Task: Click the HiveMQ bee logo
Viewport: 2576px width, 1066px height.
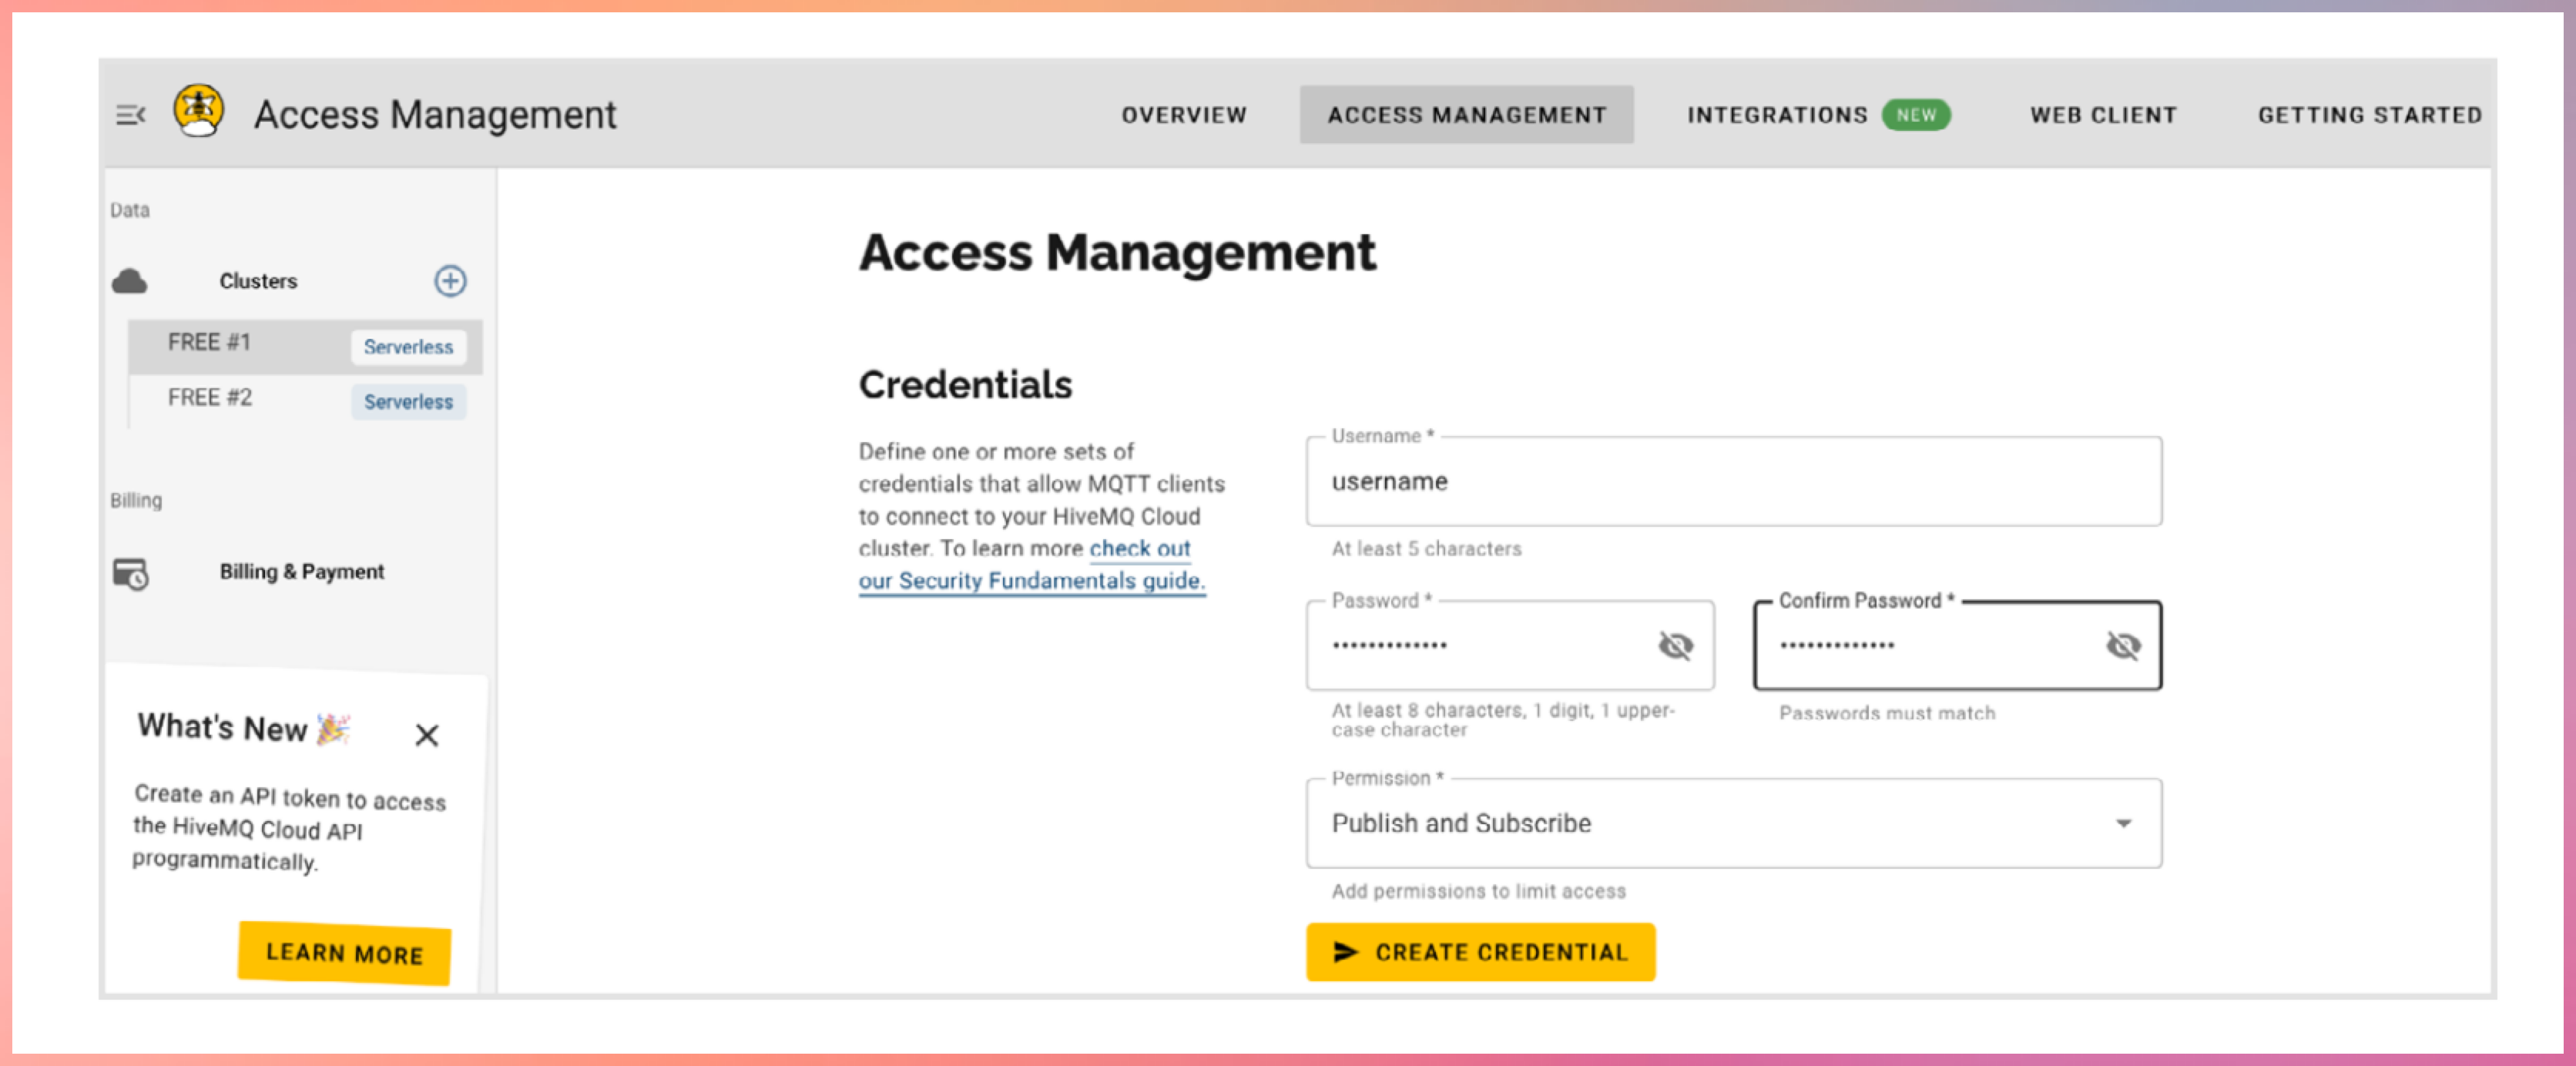Action: click(x=198, y=111)
